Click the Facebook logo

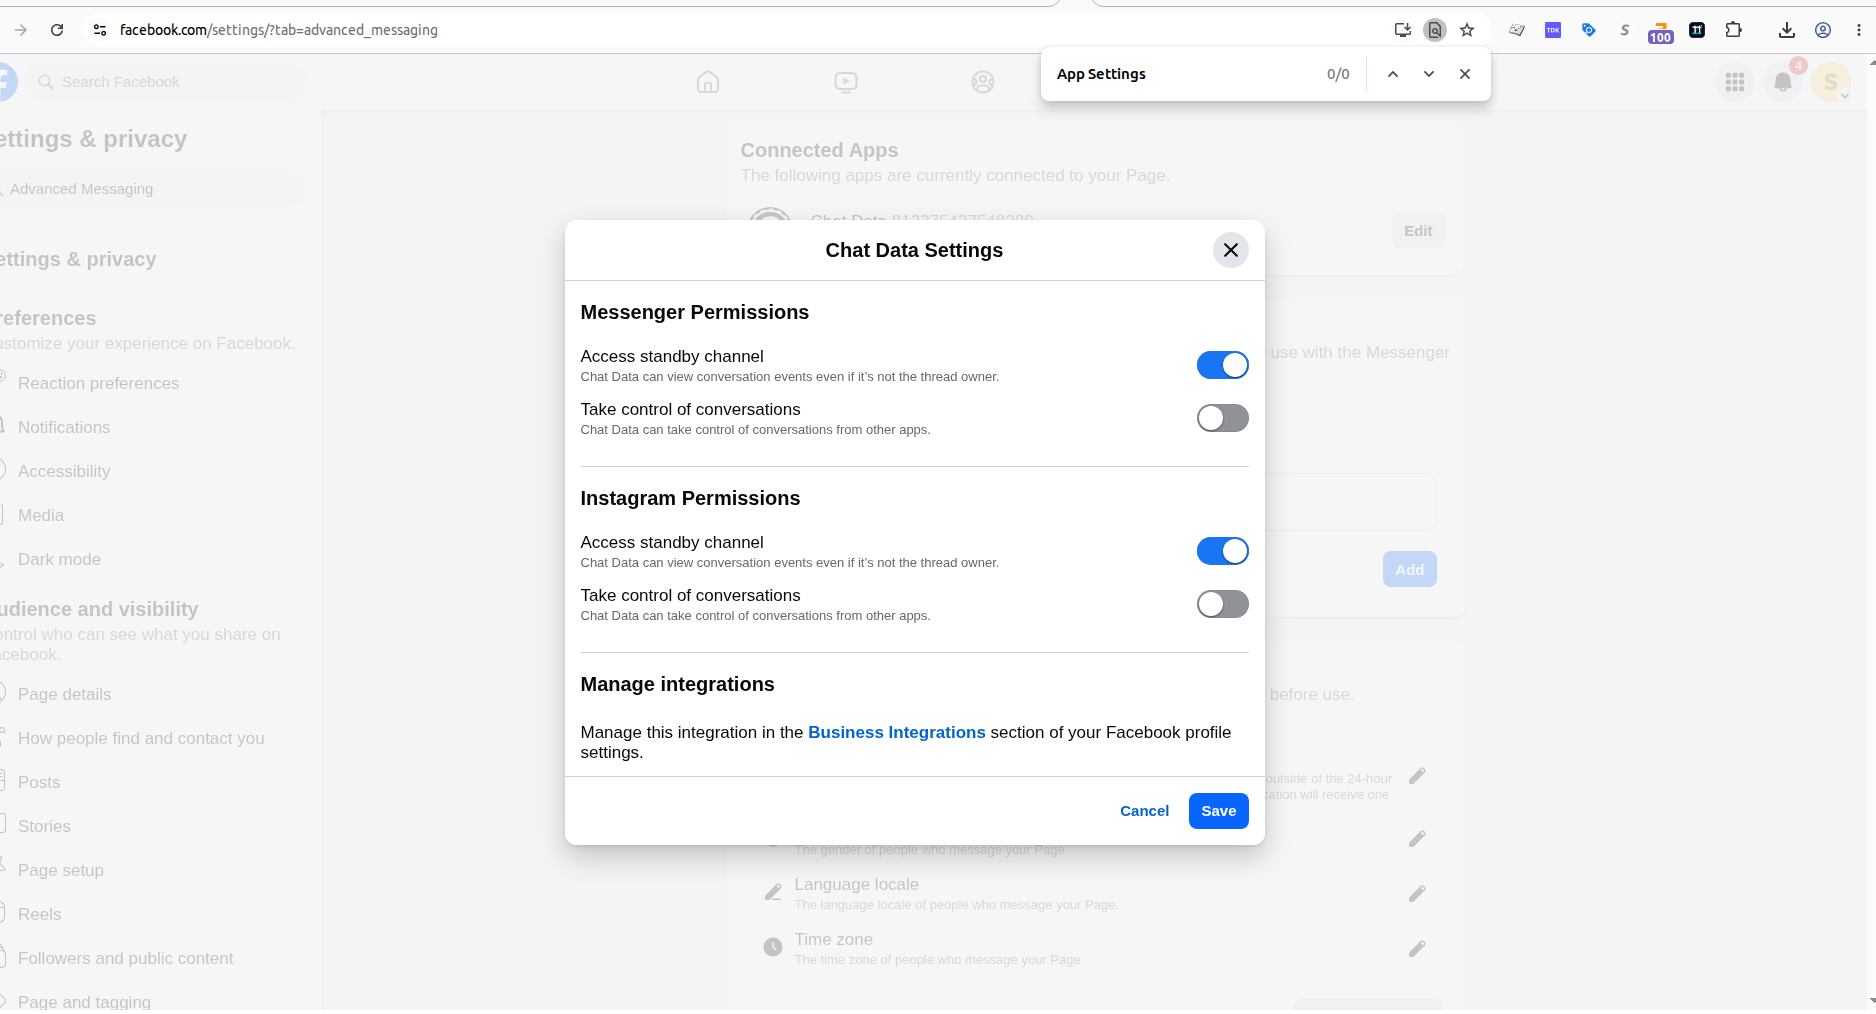tap(5, 82)
